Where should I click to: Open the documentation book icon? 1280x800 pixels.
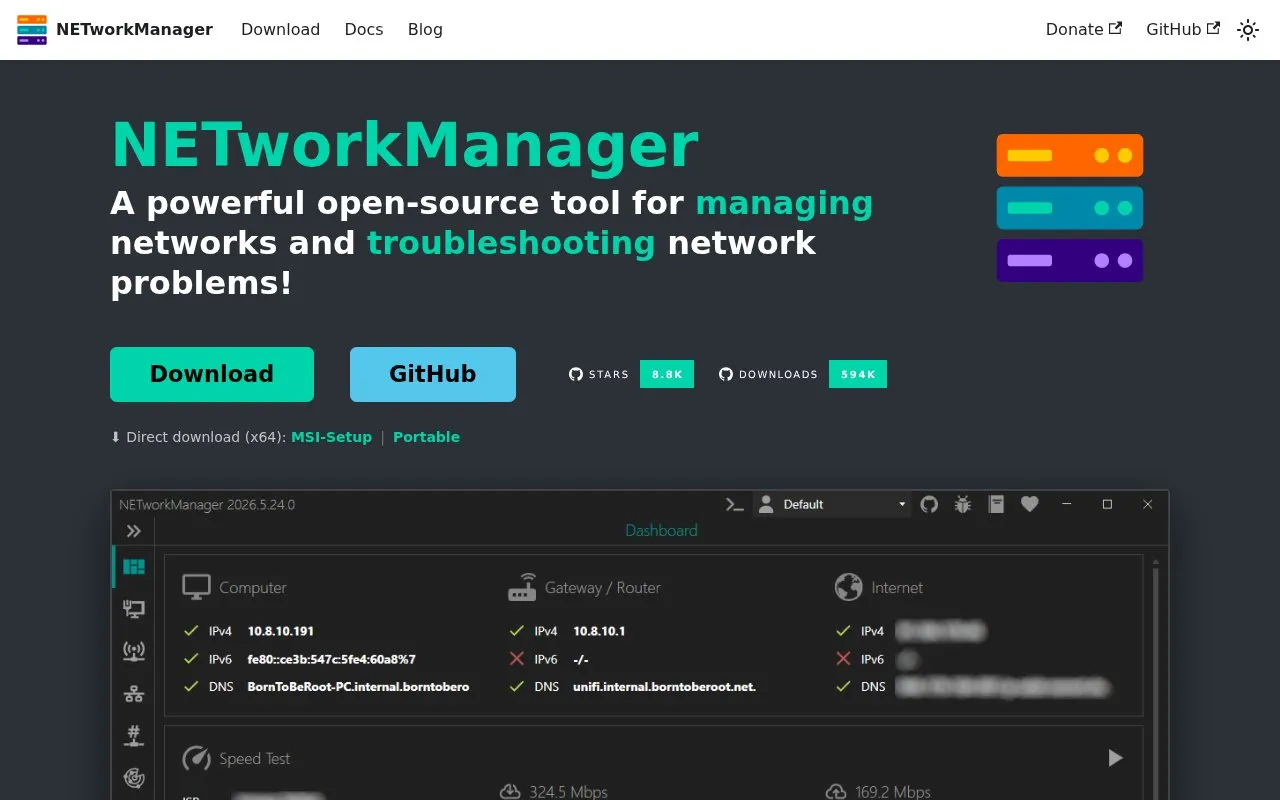(x=996, y=505)
